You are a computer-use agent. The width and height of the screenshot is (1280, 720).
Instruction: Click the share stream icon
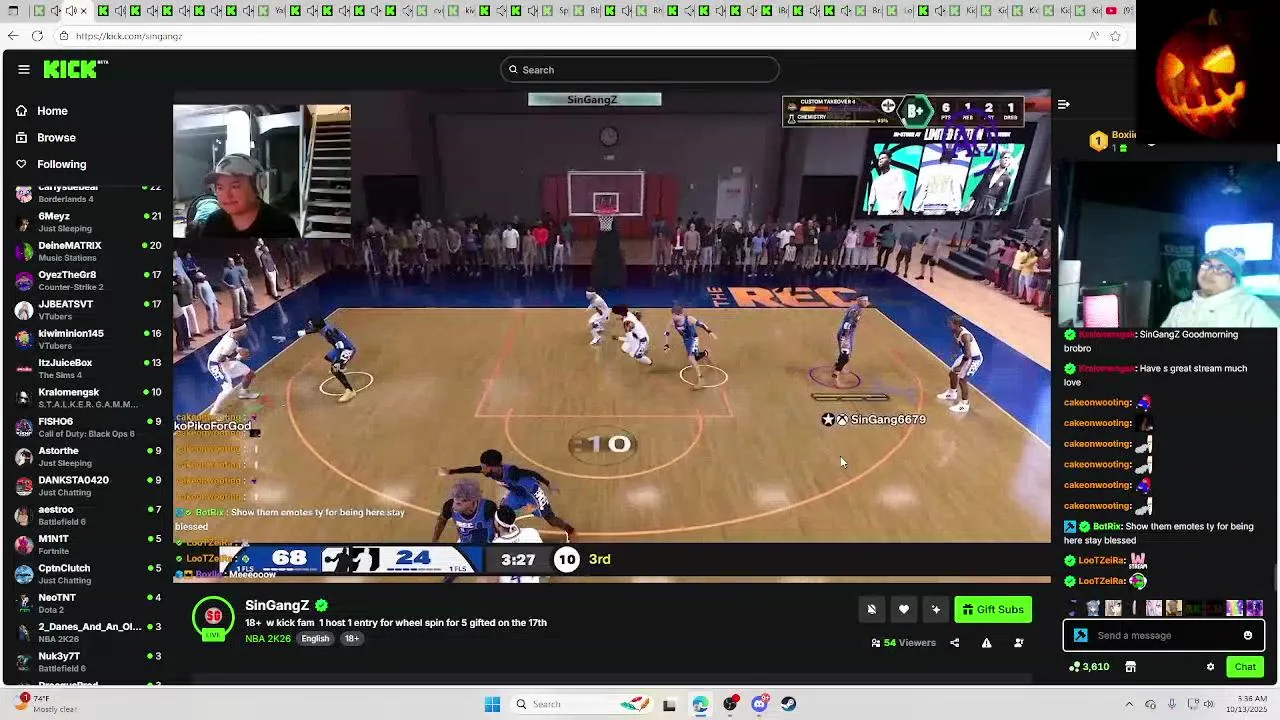[x=954, y=643]
